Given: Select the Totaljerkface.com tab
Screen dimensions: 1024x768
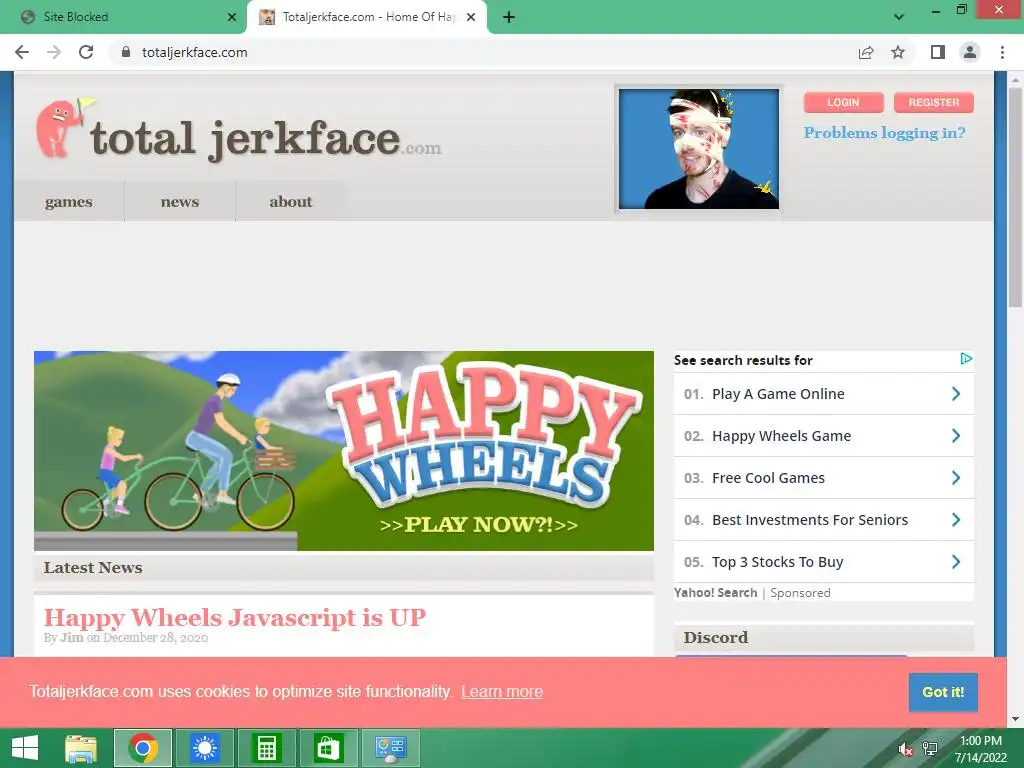Looking at the screenshot, I should 367,17.
